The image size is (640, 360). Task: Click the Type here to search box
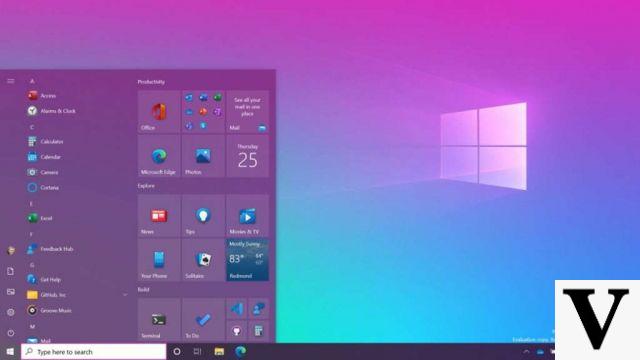pos(94,351)
